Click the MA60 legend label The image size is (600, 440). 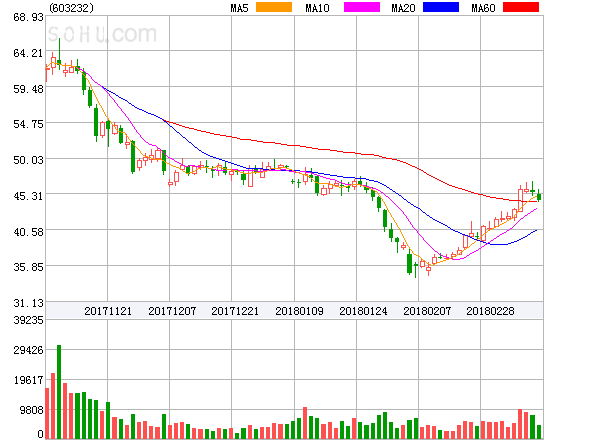tap(483, 8)
